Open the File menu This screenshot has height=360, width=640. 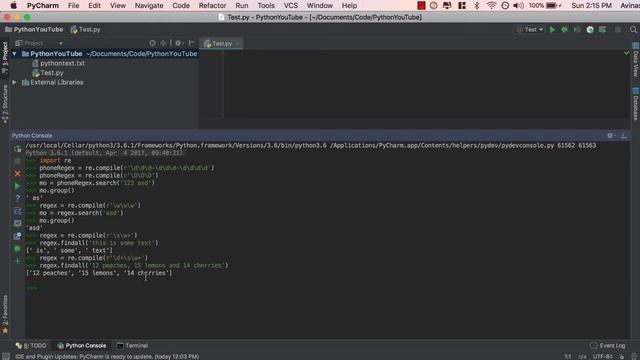coord(73,6)
